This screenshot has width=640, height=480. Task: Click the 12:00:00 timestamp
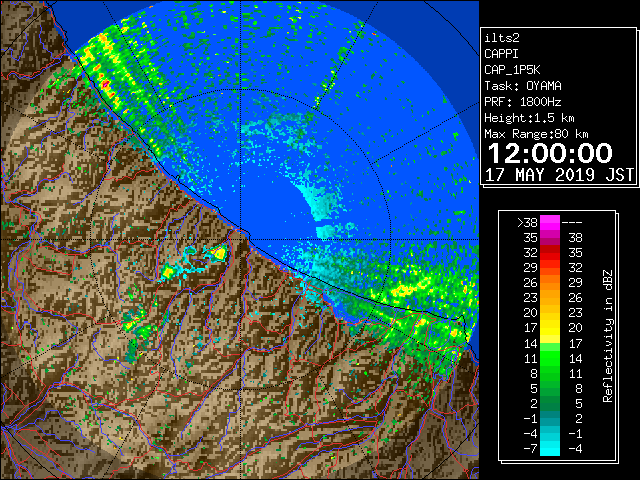coord(550,153)
